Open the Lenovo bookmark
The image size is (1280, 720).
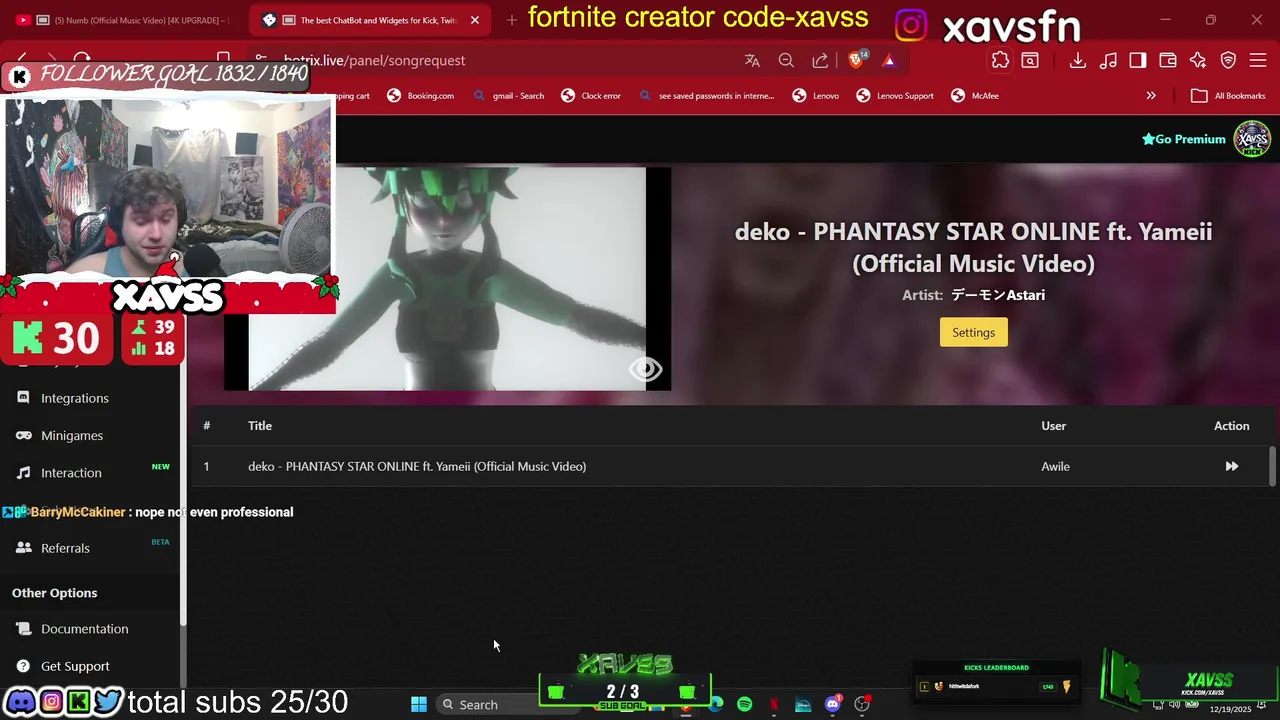tap(816, 96)
